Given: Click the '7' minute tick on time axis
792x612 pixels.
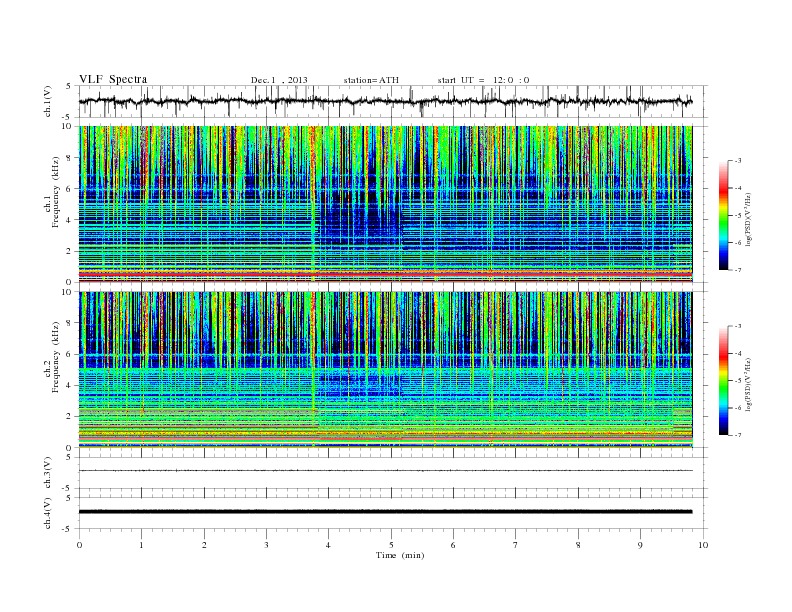Looking at the screenshot, I should [516, 545].
